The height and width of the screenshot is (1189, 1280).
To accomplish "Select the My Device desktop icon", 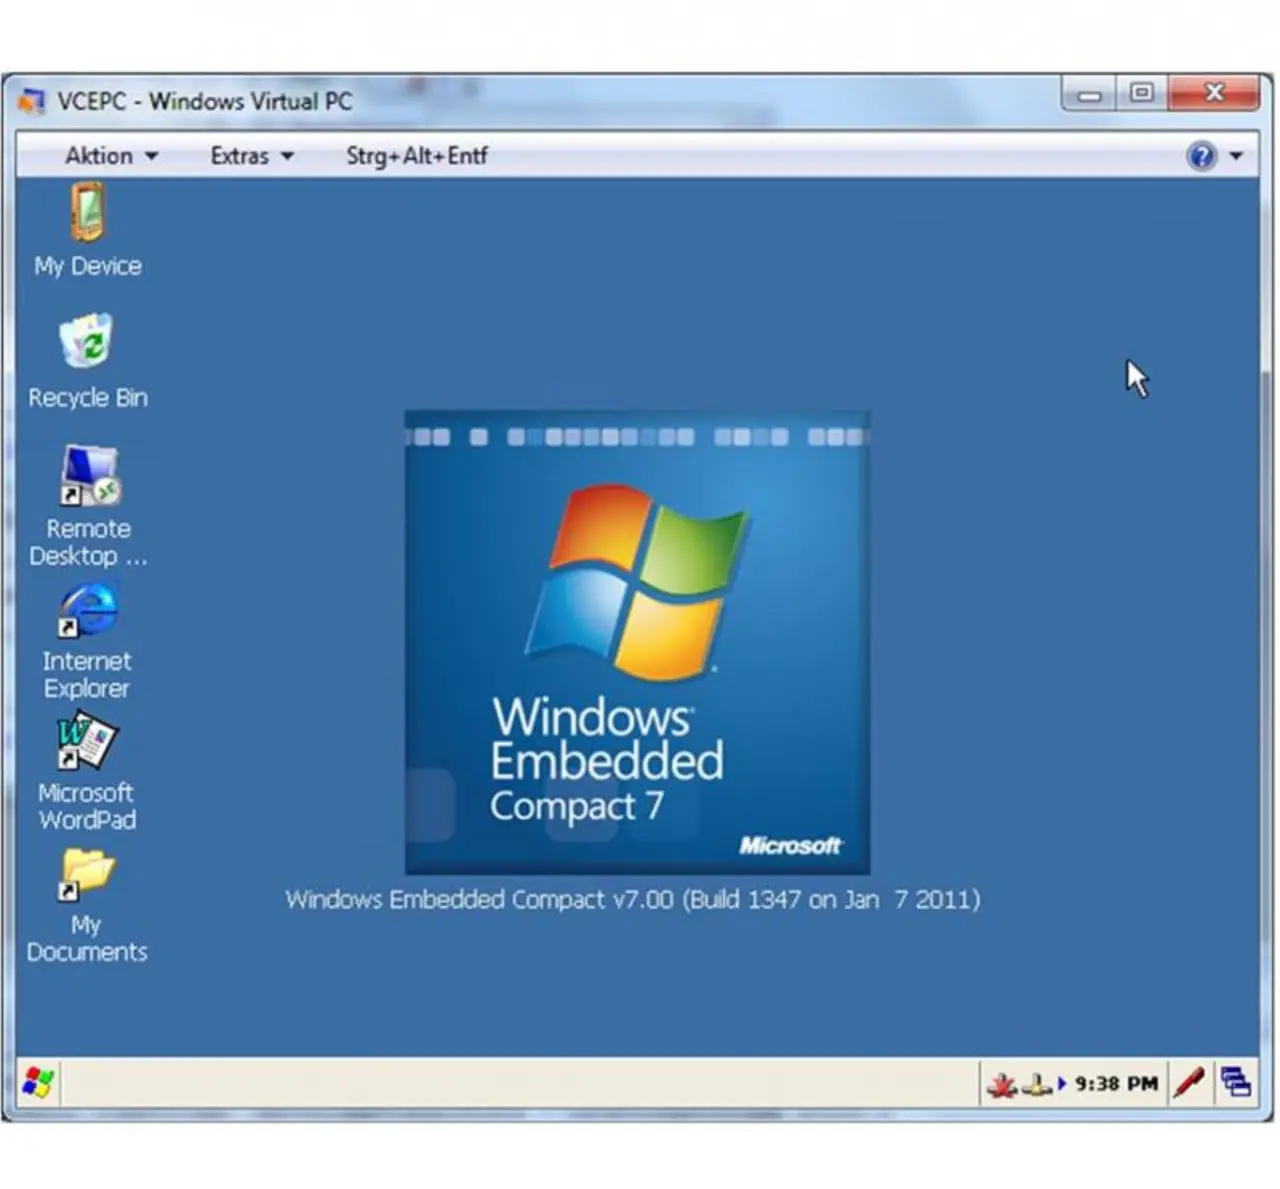I will [87, 212].
